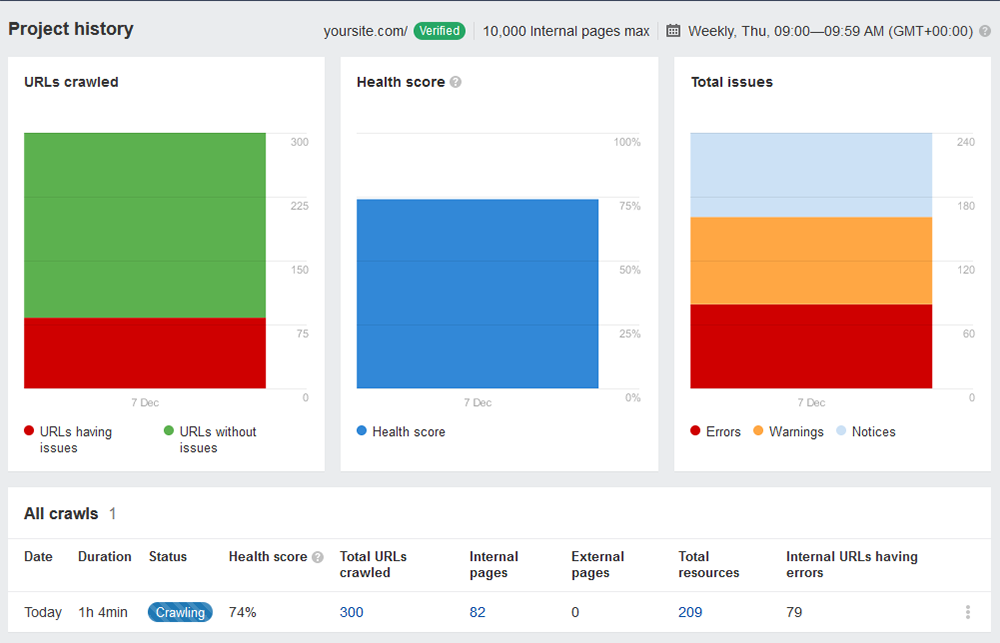Toggle the Notices legend item
The width and height of the screenshot is (1000, 643).
click(866, 431)
